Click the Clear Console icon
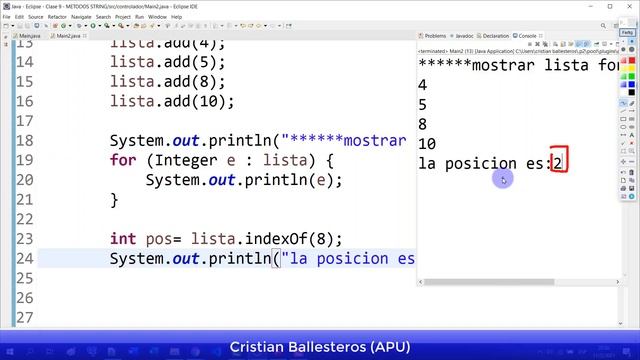The height and width of the screenshot is (360, 640). pyautogui.click(x=556, y=44)
